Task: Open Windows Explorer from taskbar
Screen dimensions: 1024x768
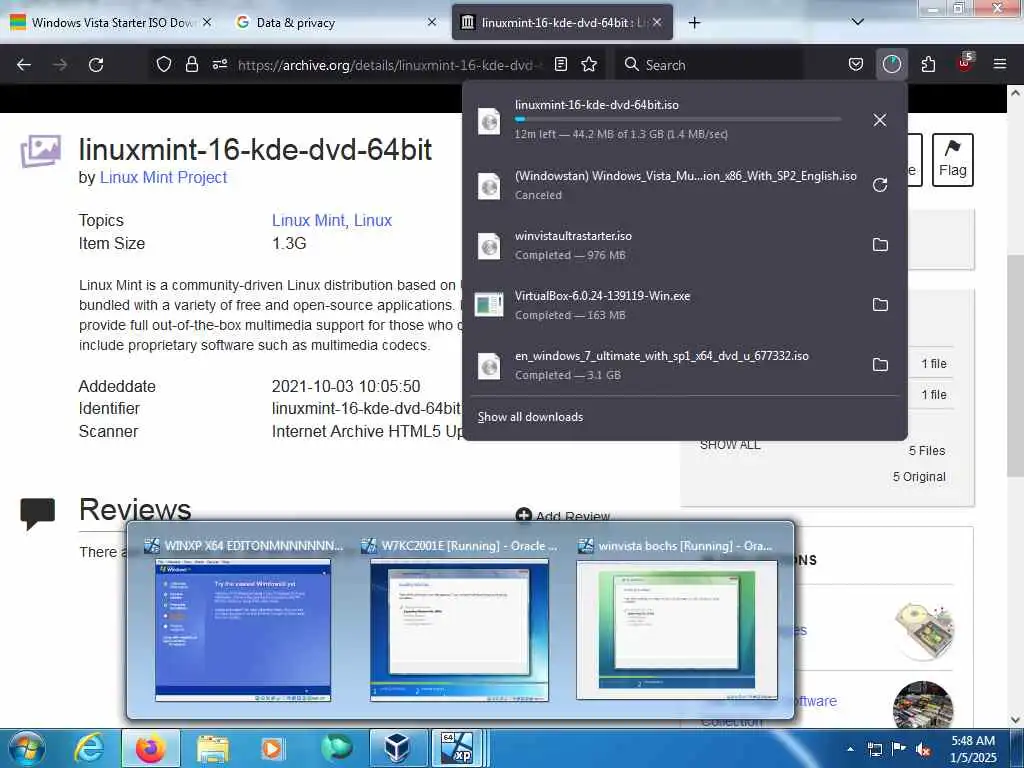Action: (213, 748)
